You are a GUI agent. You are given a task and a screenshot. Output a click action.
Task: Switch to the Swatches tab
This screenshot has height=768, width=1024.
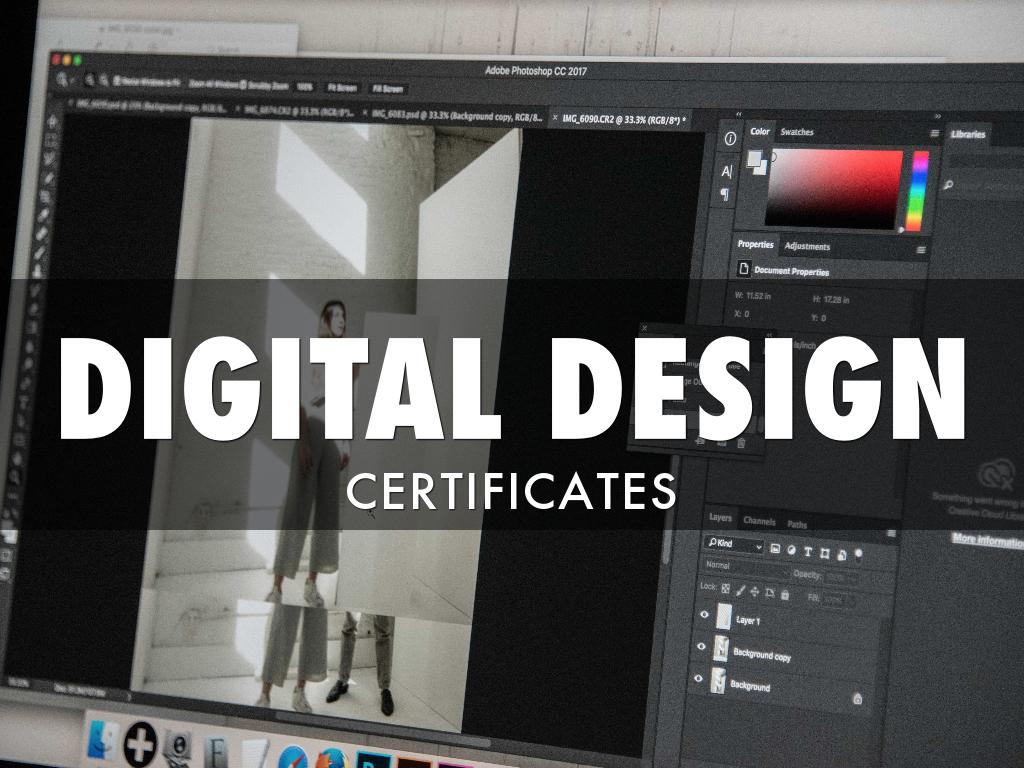tap(797, 132)
